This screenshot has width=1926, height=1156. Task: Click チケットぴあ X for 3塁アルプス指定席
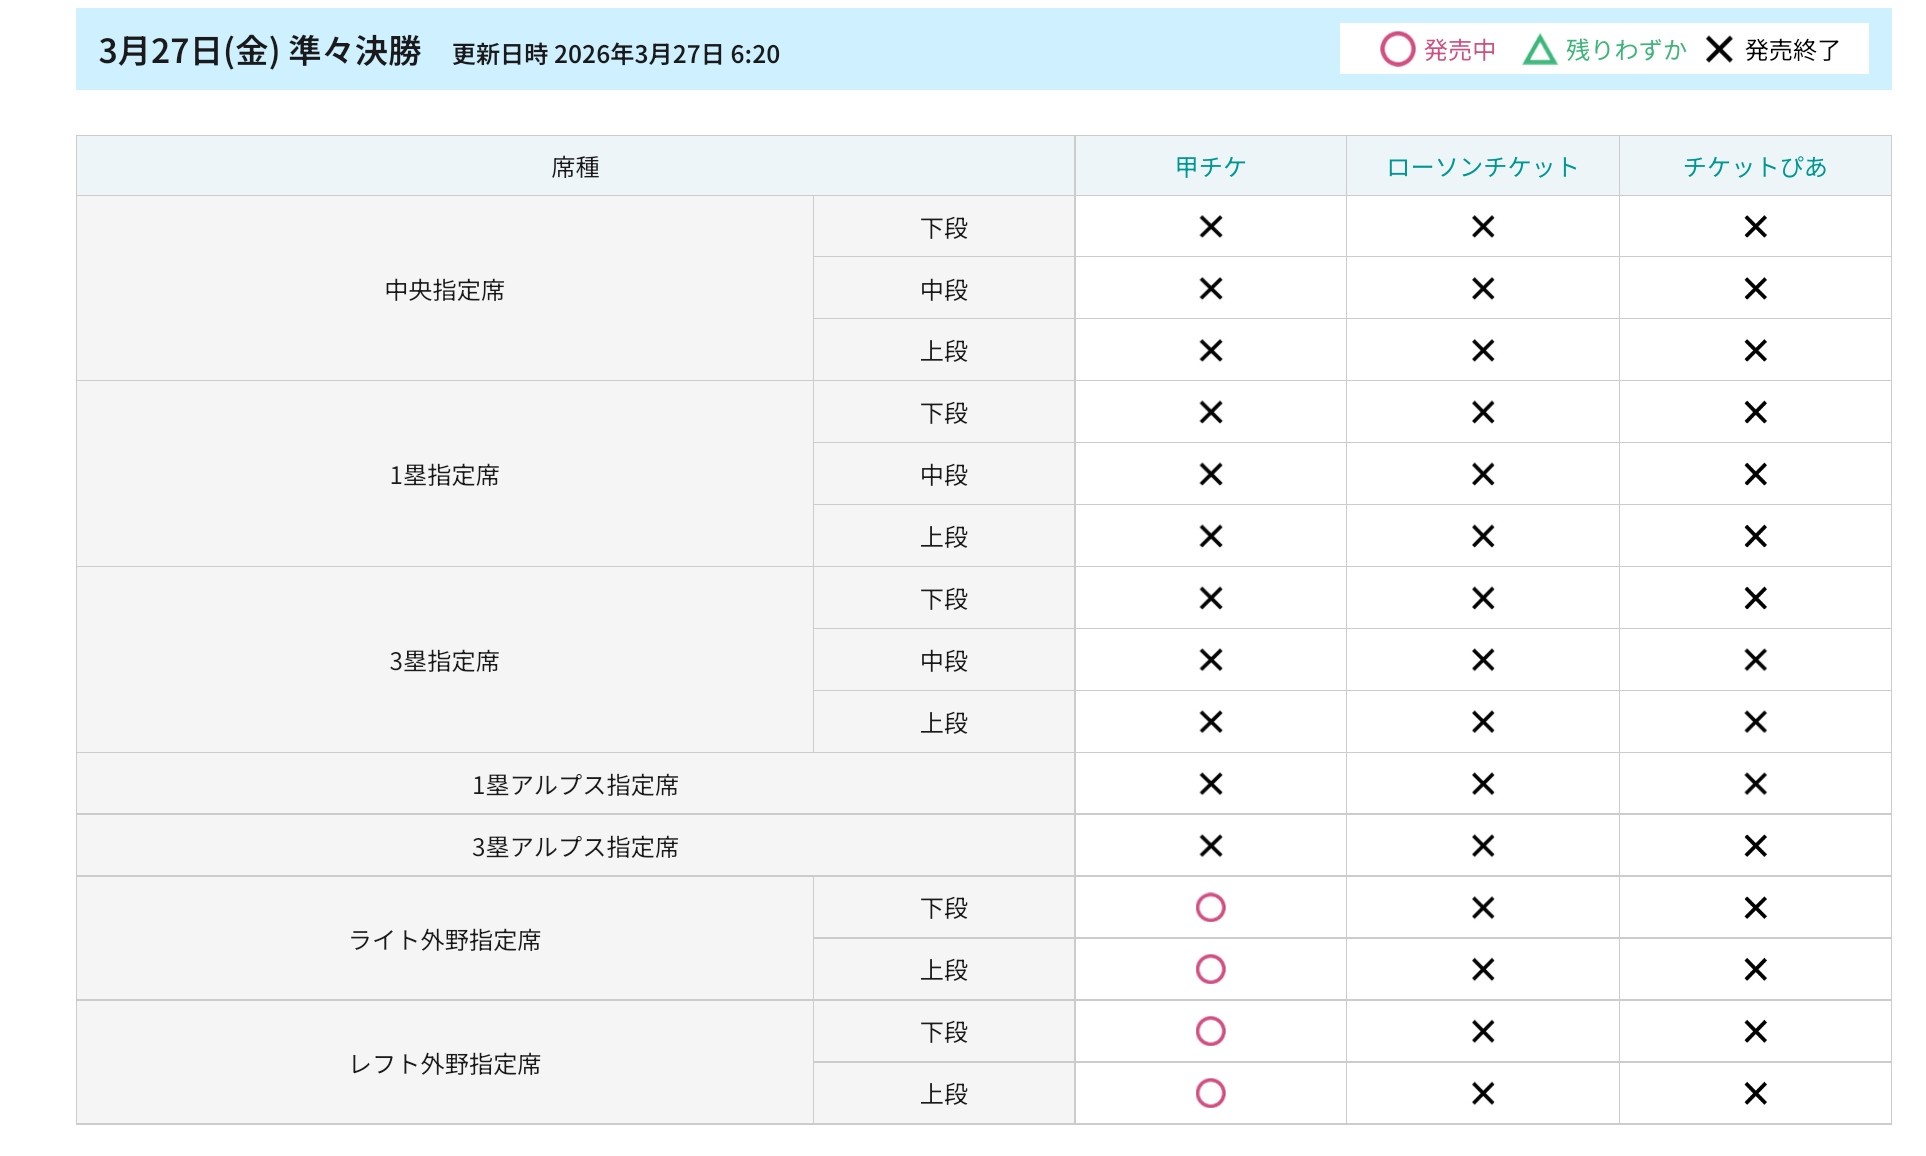[x=1754, y=846]
